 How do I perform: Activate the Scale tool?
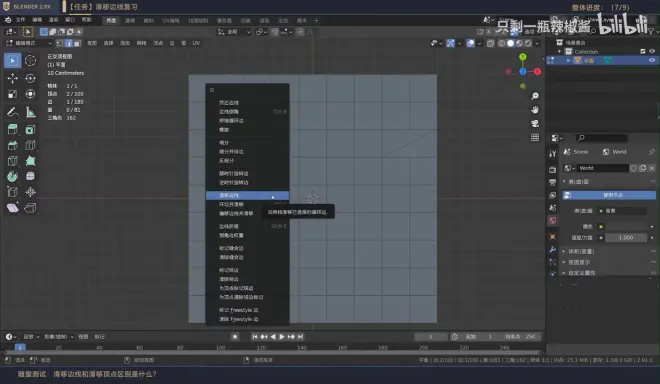13,94
